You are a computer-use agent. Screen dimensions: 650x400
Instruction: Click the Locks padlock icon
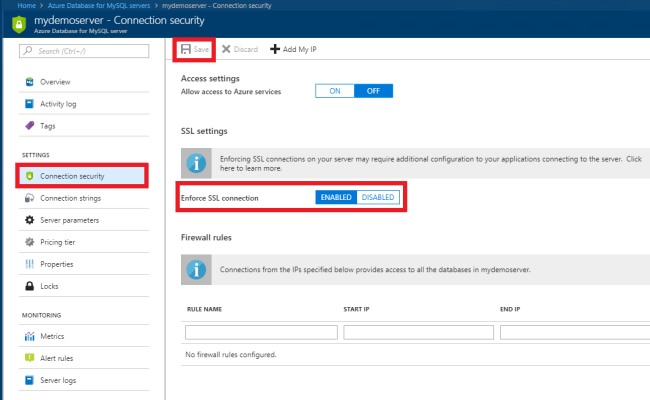(29, 286)
